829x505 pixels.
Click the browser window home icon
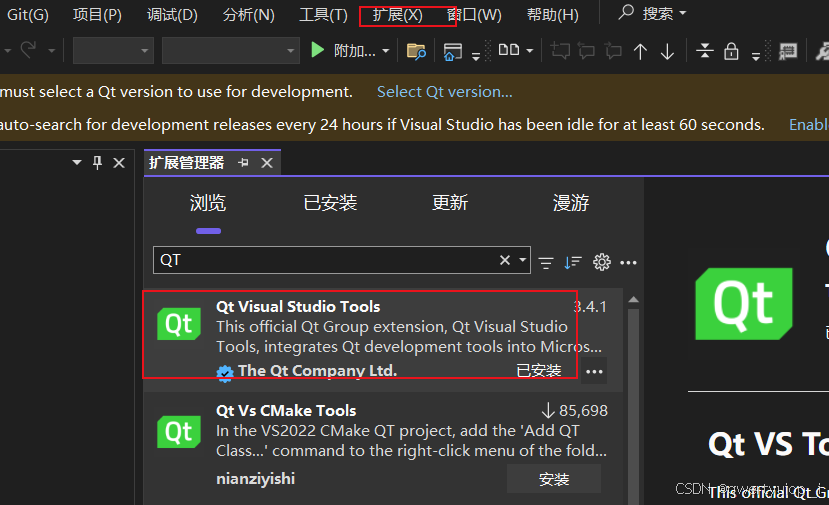453,51
